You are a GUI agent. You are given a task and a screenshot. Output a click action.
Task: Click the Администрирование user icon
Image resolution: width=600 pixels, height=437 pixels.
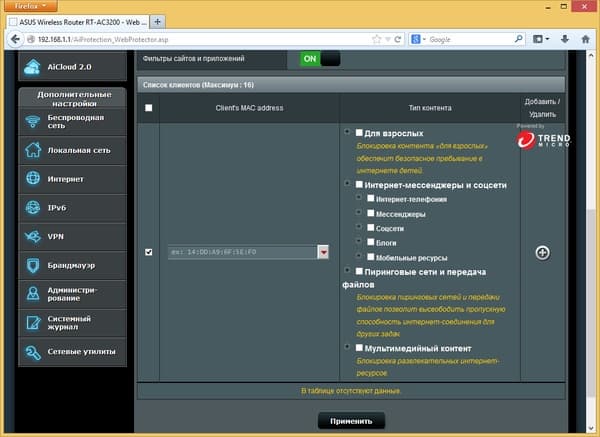(33, 294)
